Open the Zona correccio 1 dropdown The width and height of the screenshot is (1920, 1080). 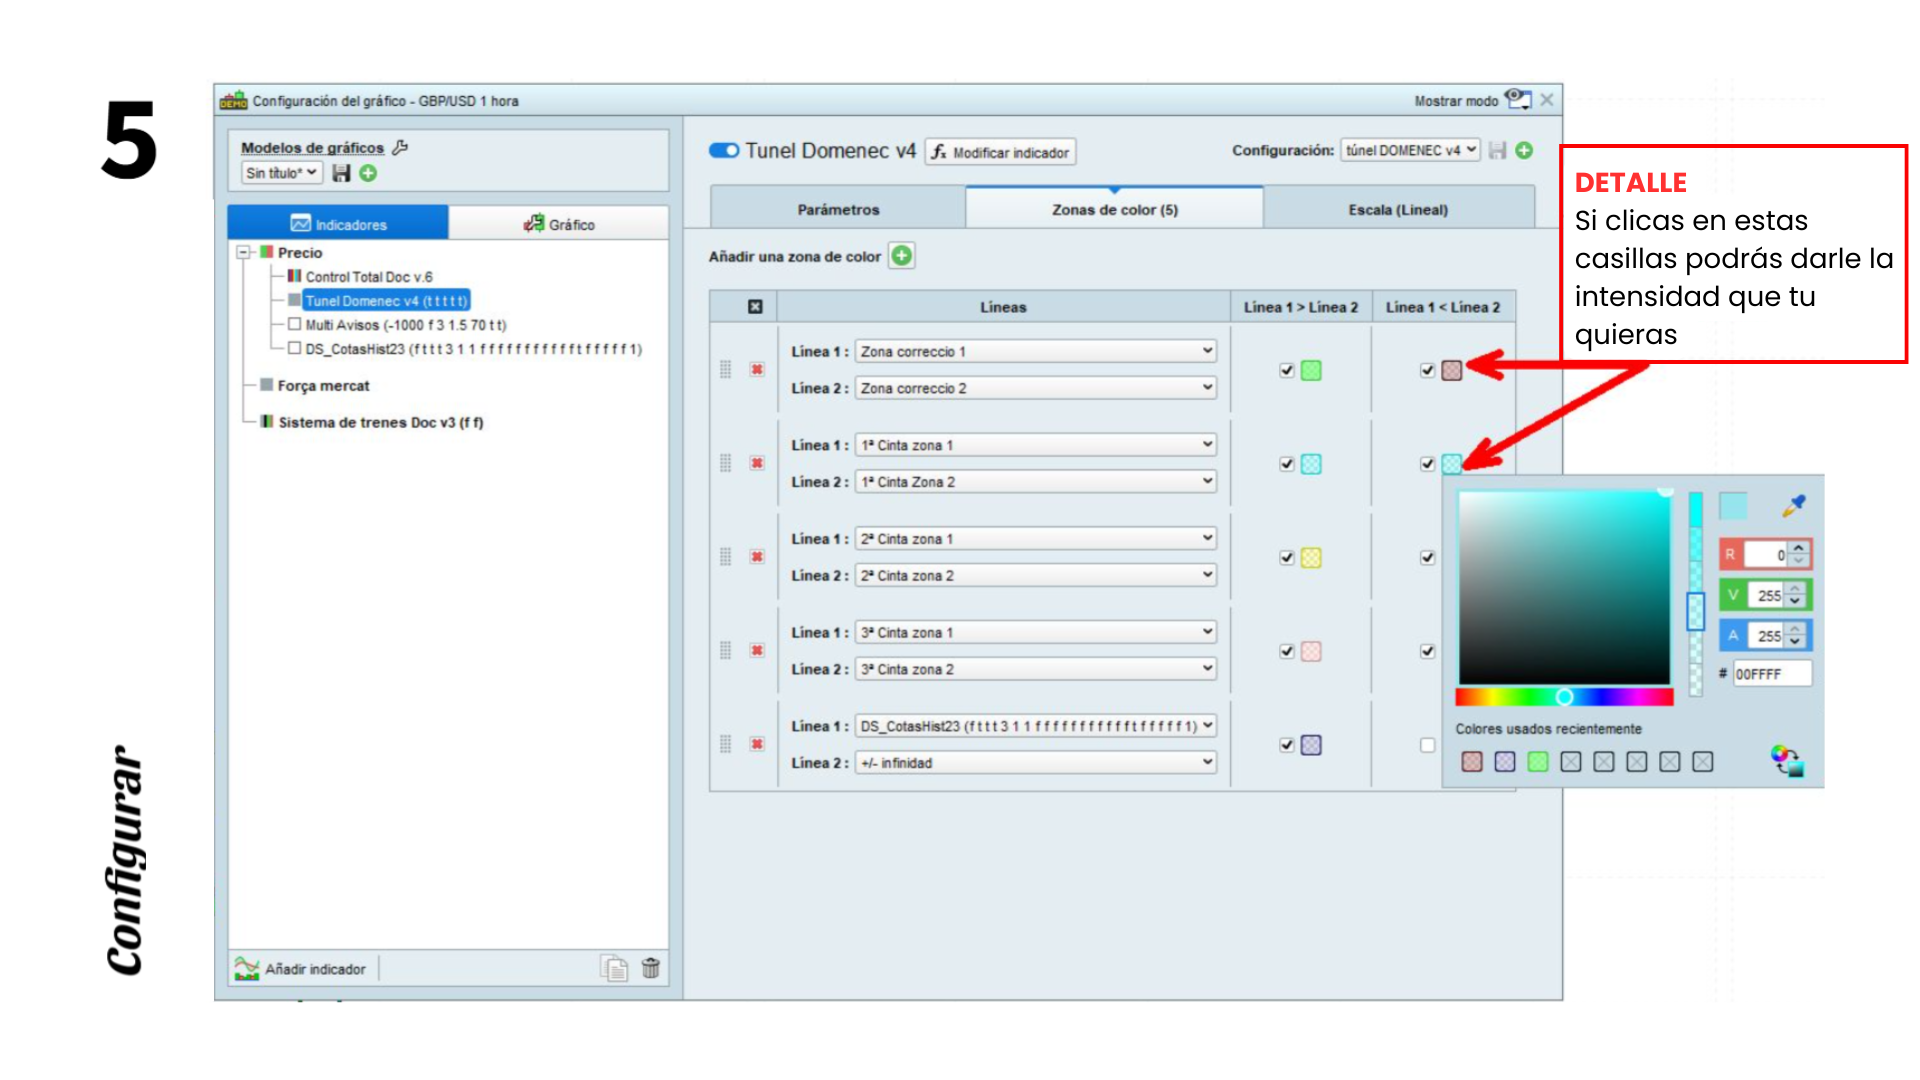click(1035, 351)
